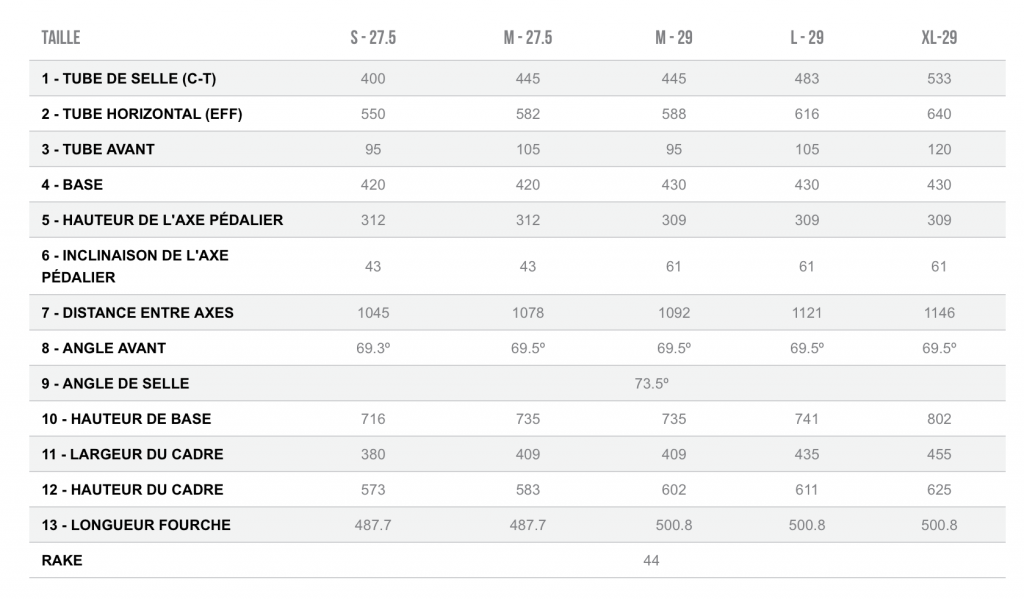Select the 802 value in Hauteur de Base row

tap(939, 419)
